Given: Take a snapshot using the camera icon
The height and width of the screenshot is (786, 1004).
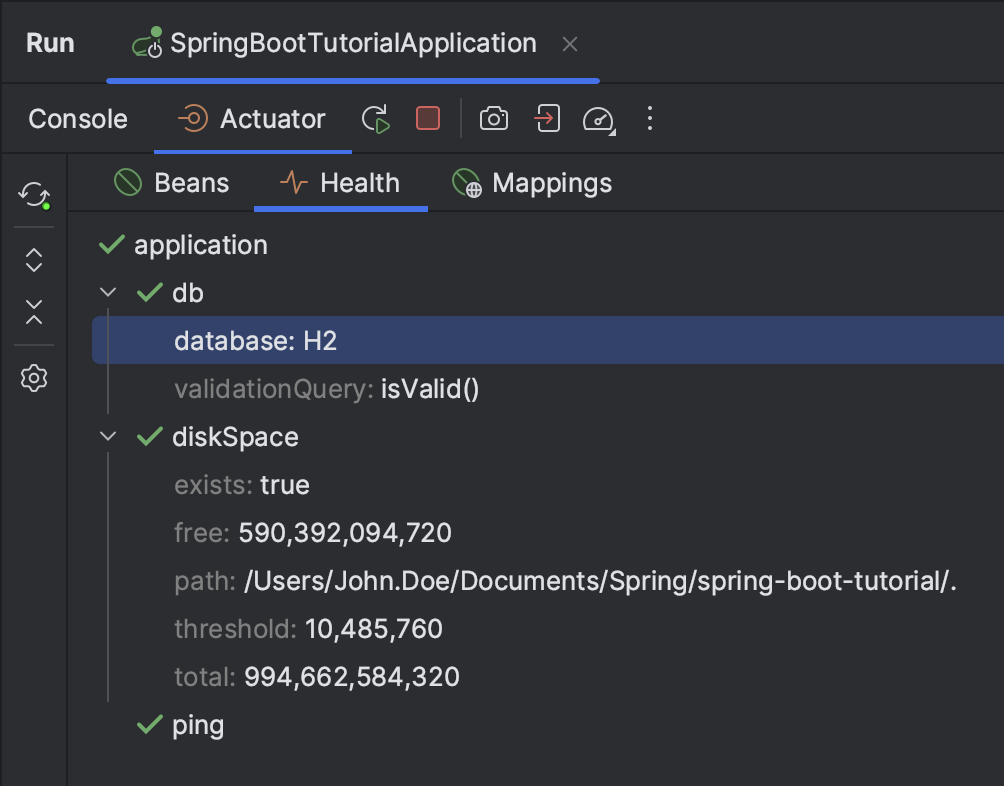Looking at the screenshot, I should click(493, 118).
